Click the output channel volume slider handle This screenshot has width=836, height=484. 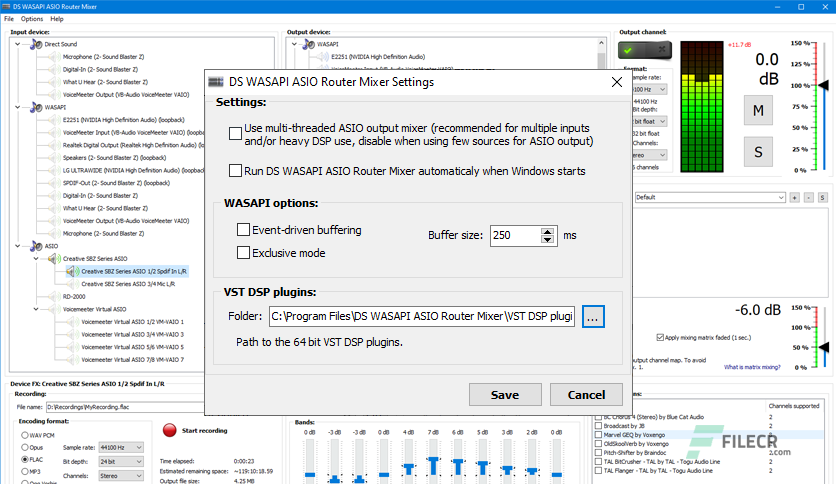824,85
